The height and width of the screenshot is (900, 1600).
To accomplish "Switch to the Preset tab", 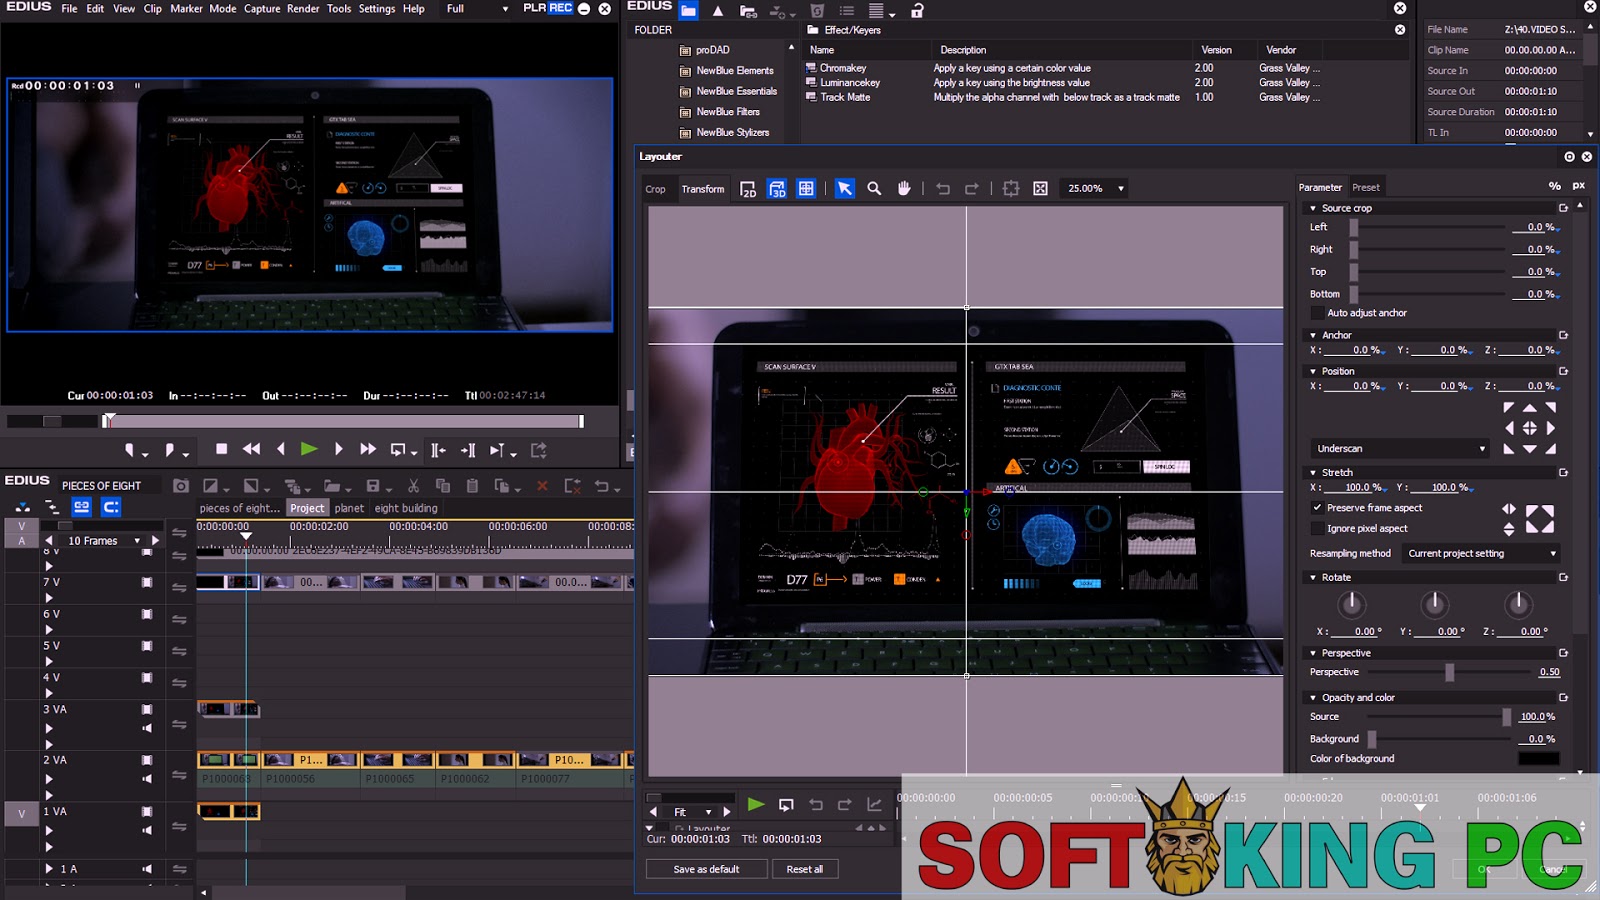I will point(1366,187).
